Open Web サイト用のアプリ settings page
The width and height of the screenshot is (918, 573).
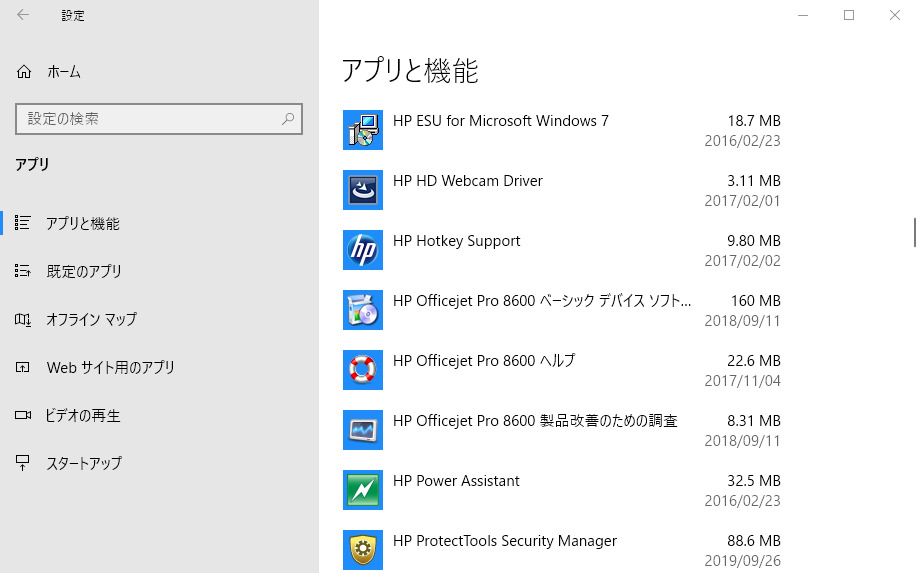pos(110,367)
